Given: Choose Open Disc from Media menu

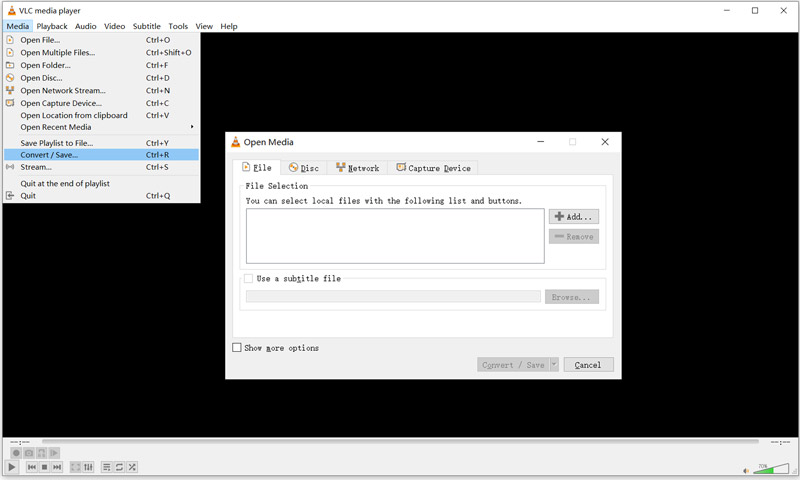Looking at the screenshot, I should 101,78.
